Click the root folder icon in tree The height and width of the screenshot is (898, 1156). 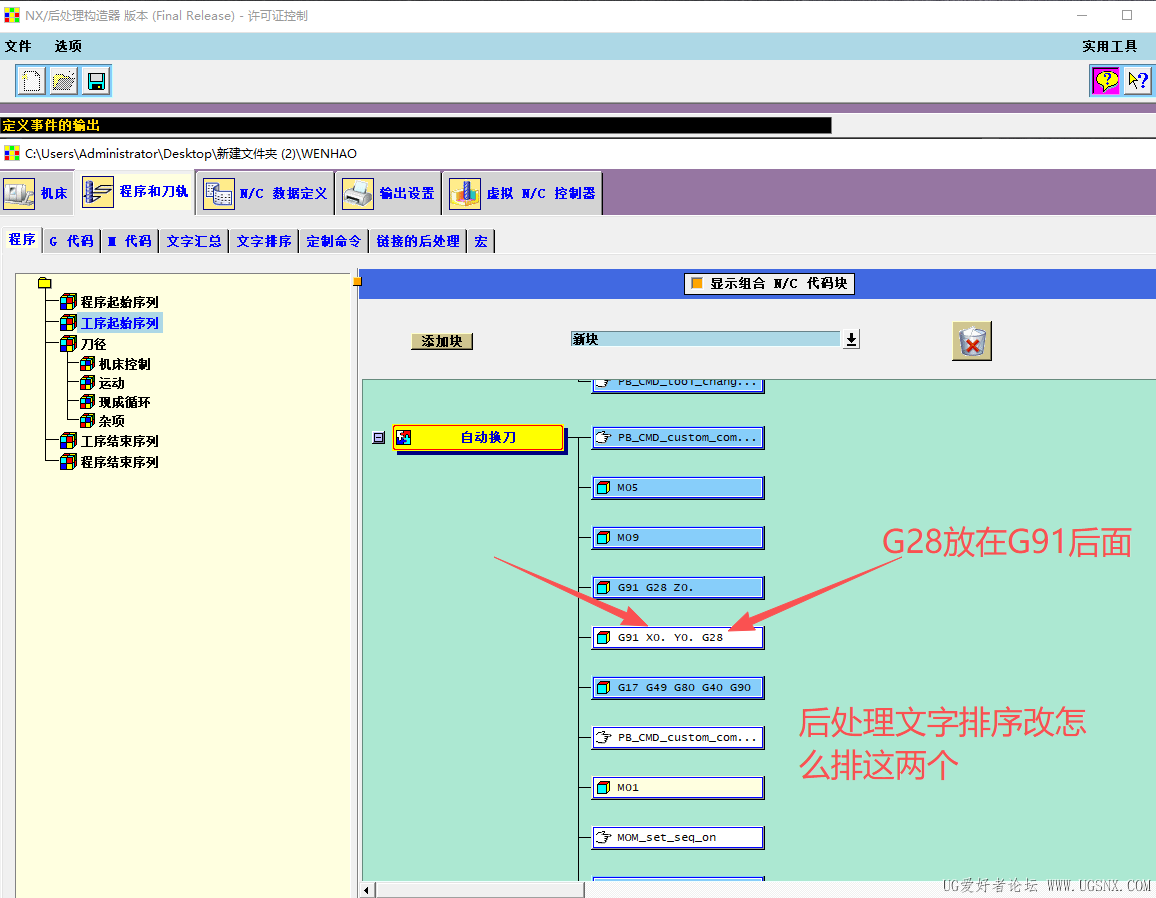pyautogui.click(x=45, y=283)
